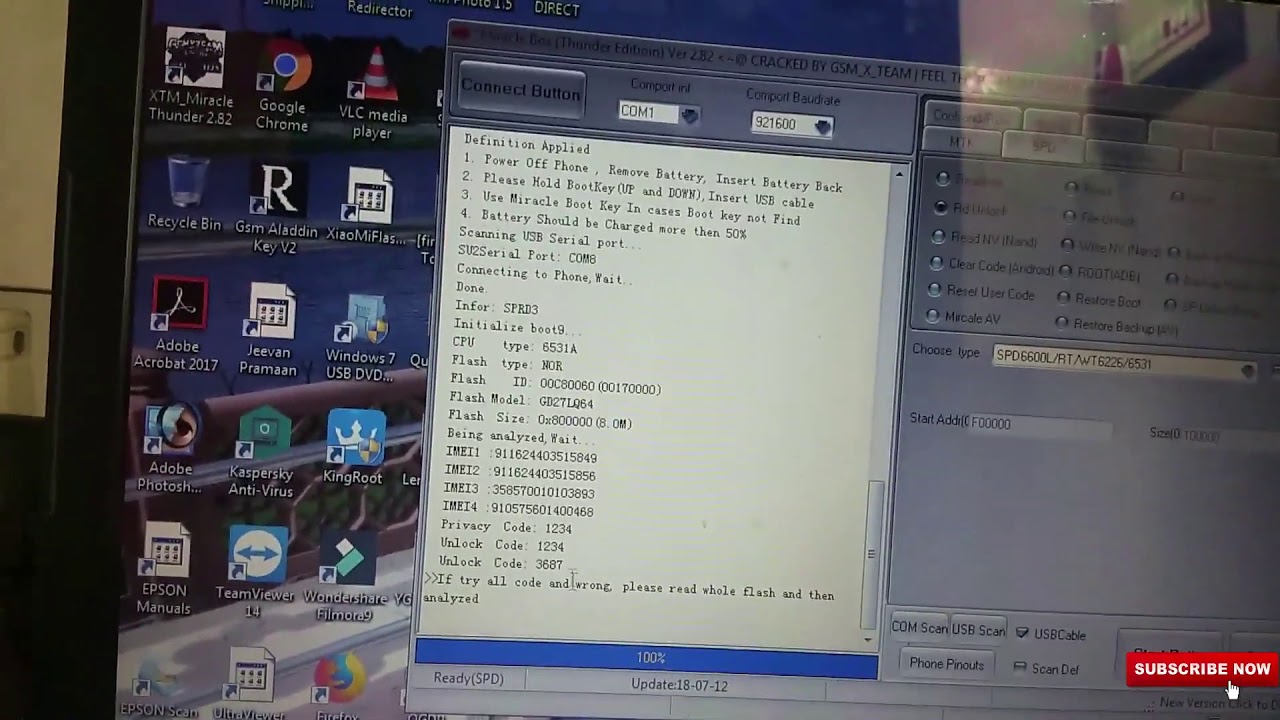Choose the Write NV (Nand) option
1280x720 pixels.
[1110, 249]
